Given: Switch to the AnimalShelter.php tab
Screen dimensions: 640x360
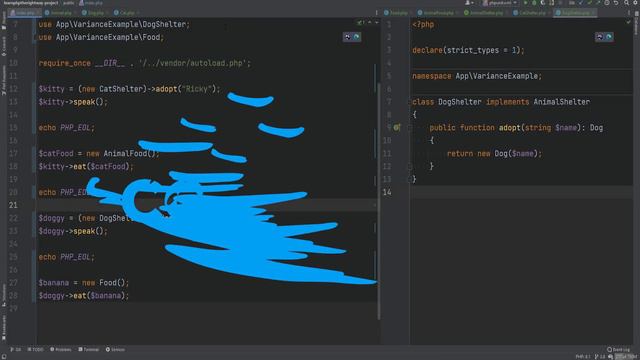Looking at the screenshot, I should coord(487,13).
